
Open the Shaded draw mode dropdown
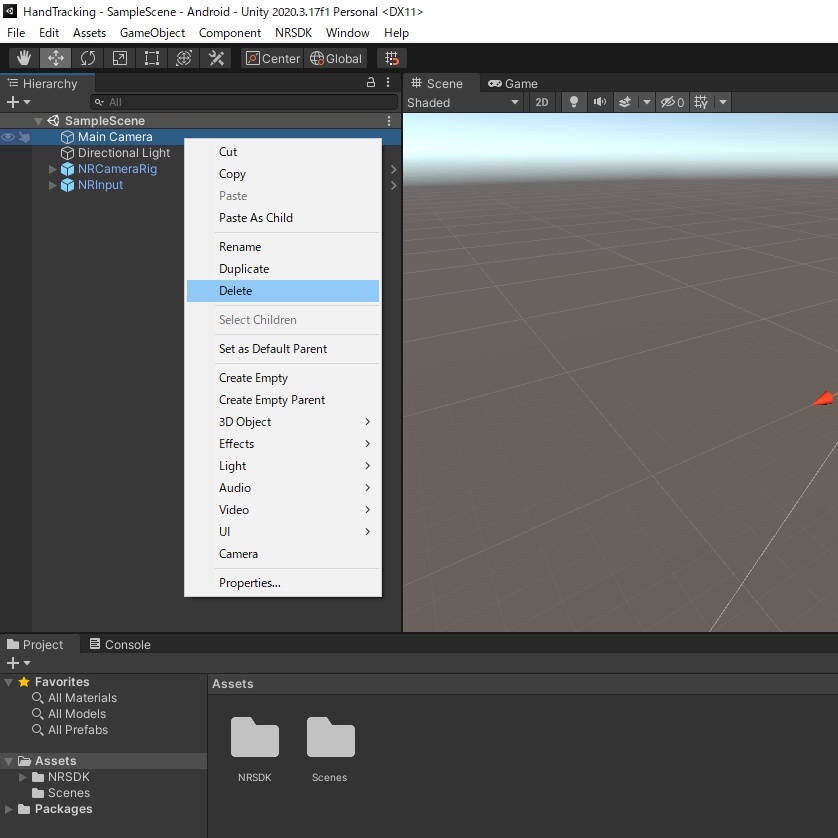pos(462,102)
